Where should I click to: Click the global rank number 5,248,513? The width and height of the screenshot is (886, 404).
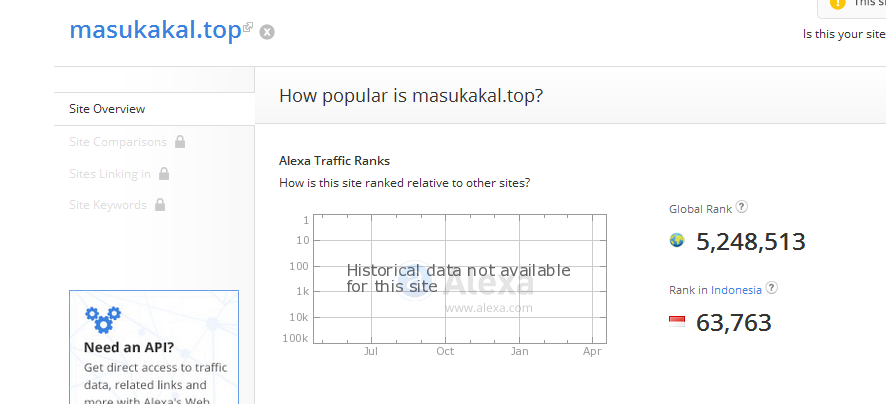click(x=750, y=241)
